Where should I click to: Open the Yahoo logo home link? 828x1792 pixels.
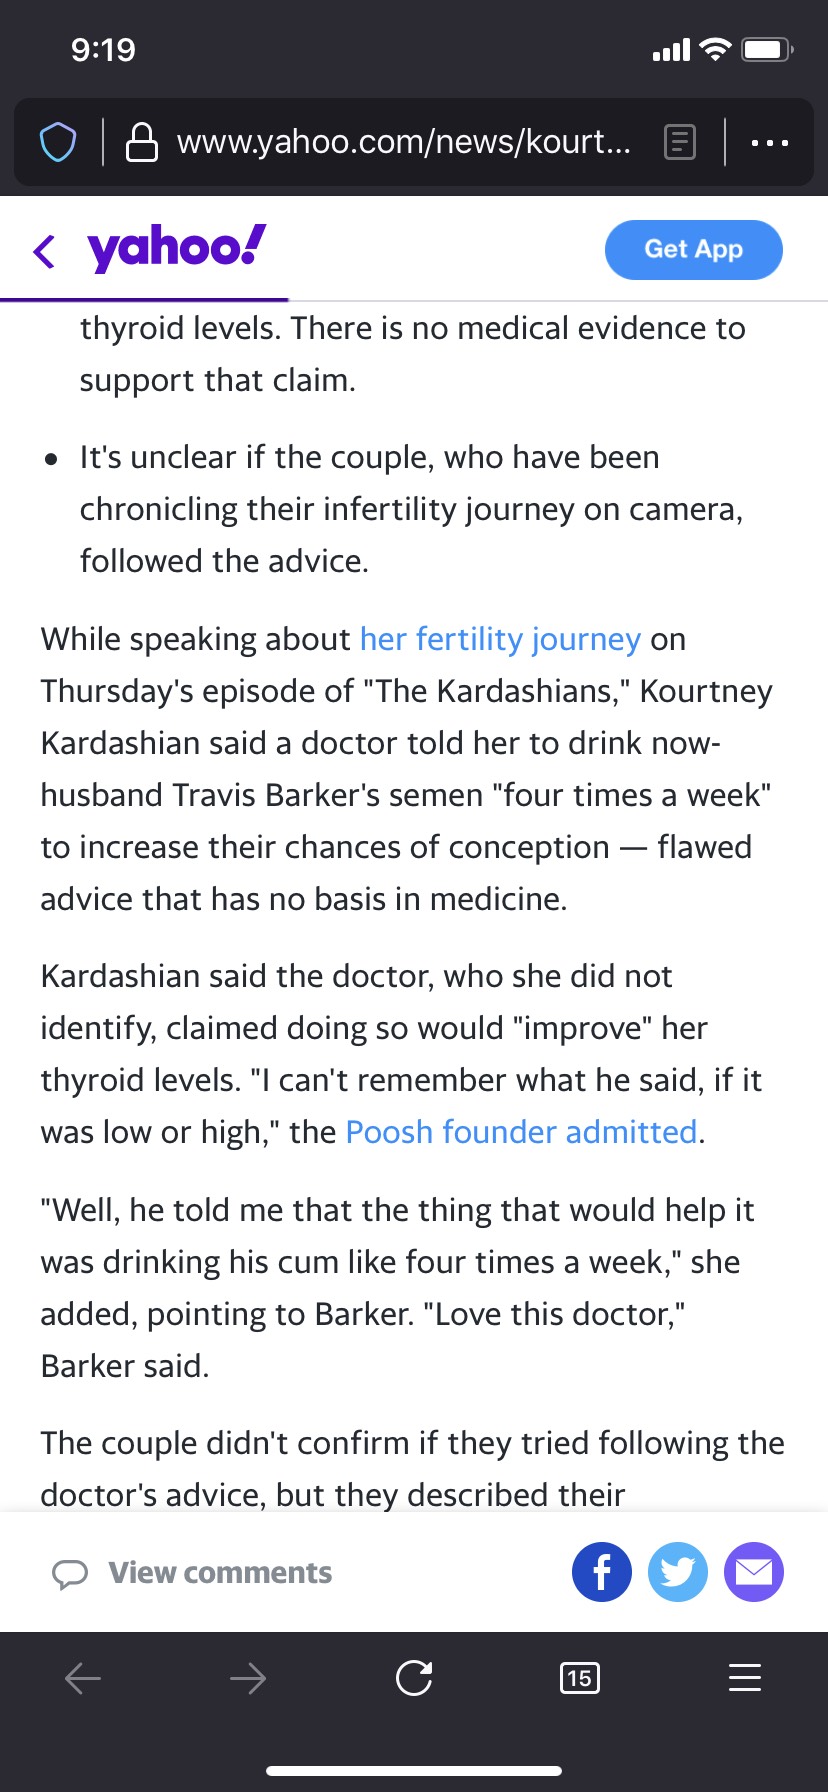pos(177,248)
